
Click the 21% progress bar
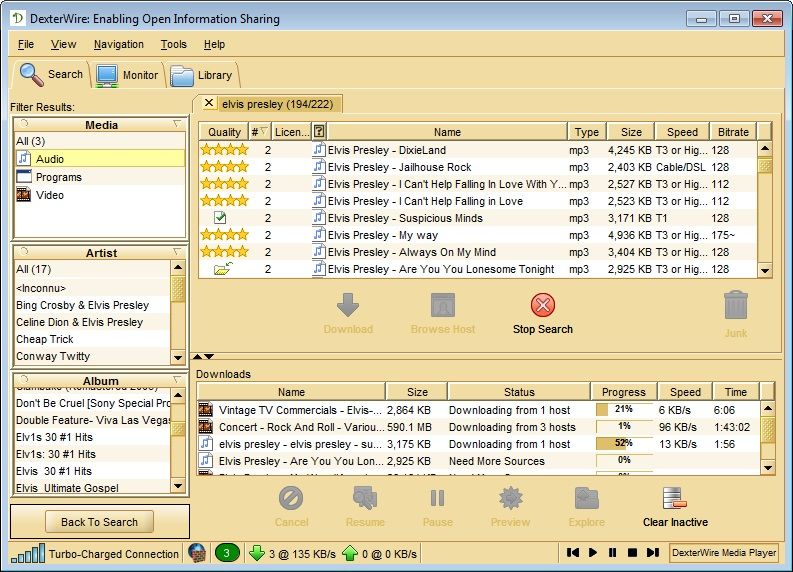point(624,409)
